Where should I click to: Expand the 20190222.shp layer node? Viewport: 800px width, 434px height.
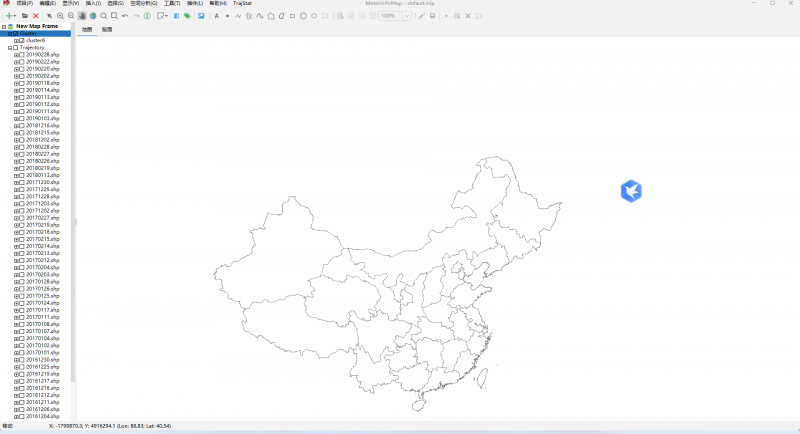[x=15, y=61]
